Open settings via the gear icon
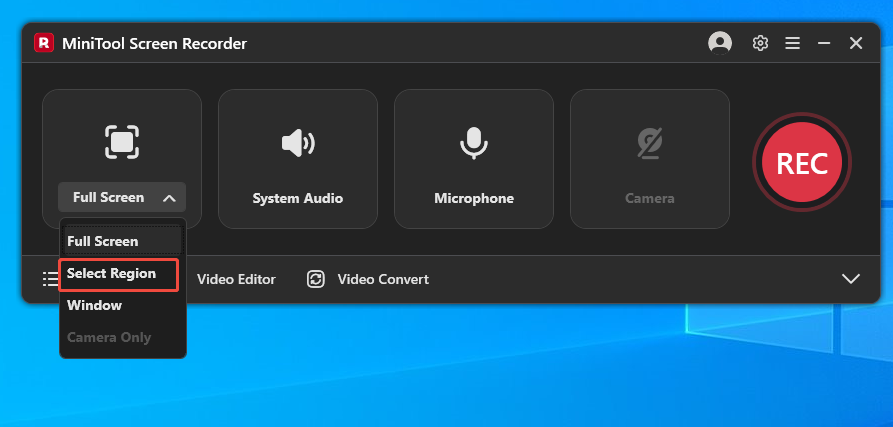893x427 pixels. (x=760, y=43)
